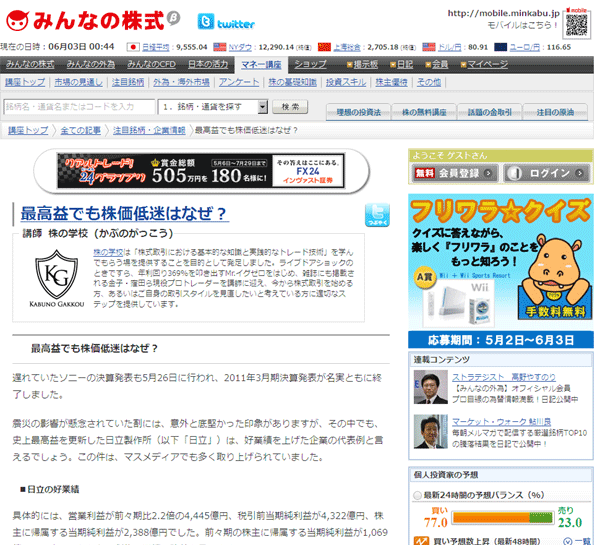
Task: Click the ログイン login button
Action: (x=545, y=173)
